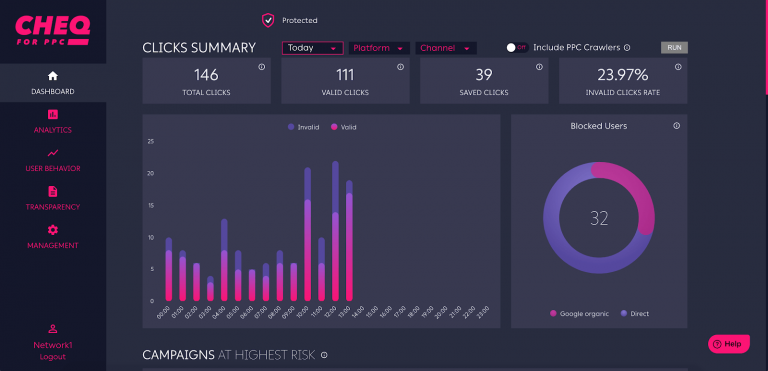Screen dimensions: 768x371
Task: Click the Clicks Summary heading
Action: [199, 48]
